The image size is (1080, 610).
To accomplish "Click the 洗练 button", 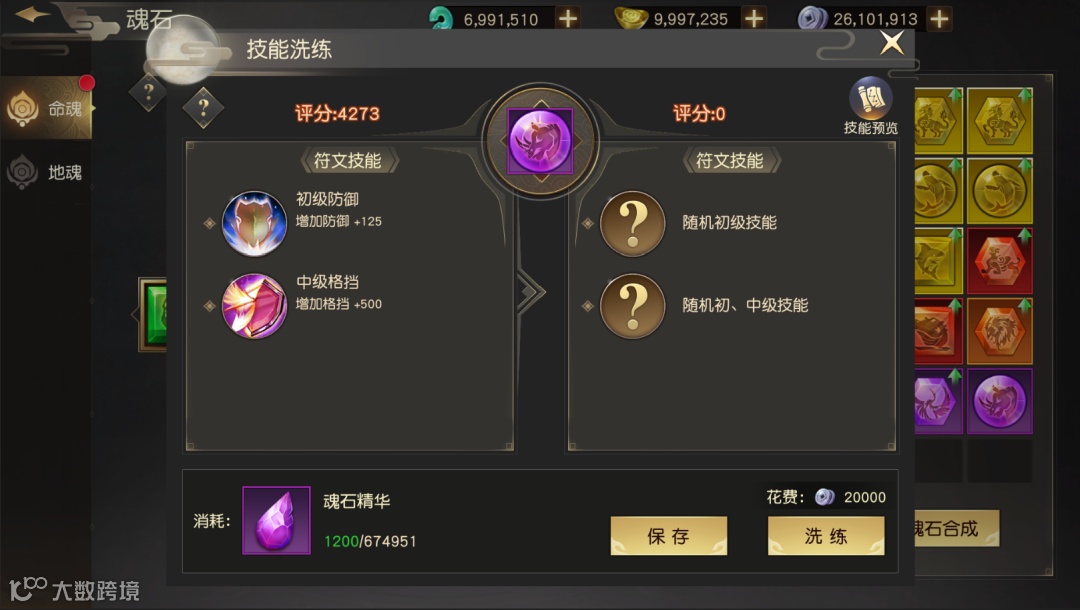I will point(826,536).
